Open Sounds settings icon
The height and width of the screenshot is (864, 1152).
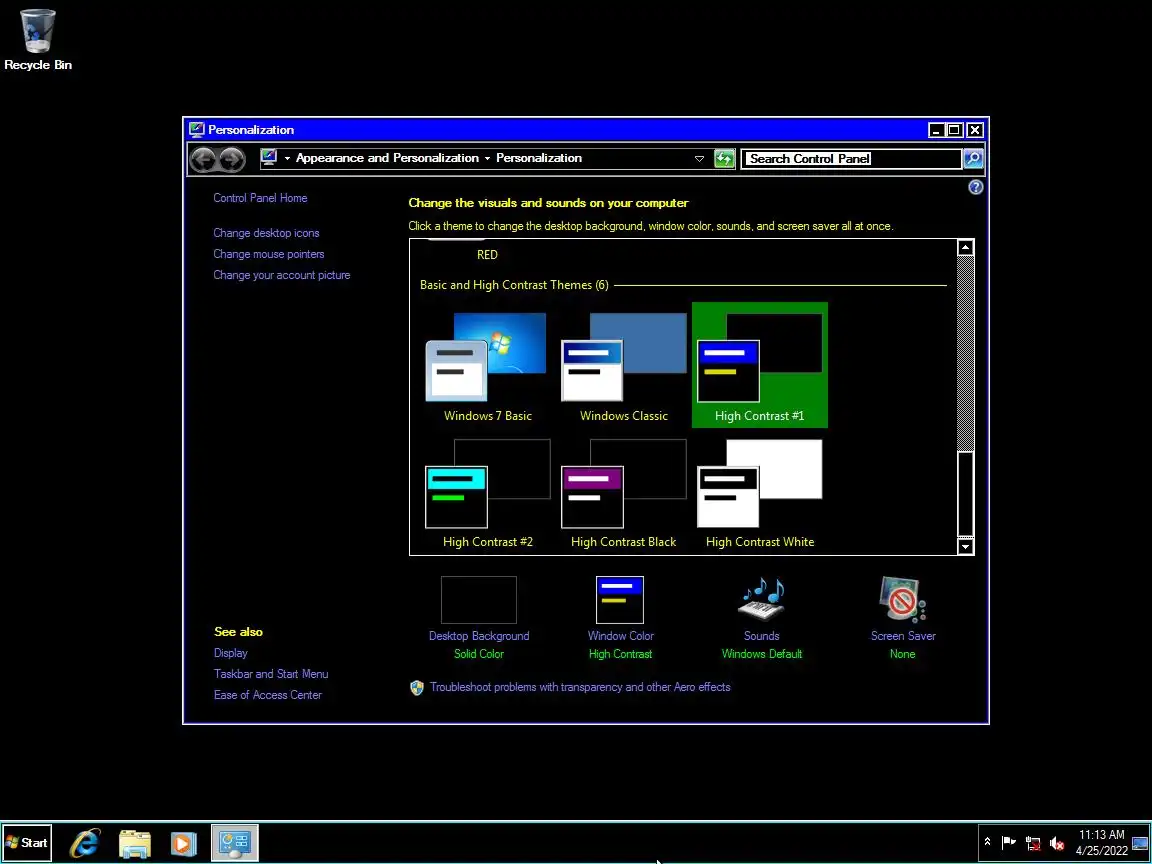[761, 600]
